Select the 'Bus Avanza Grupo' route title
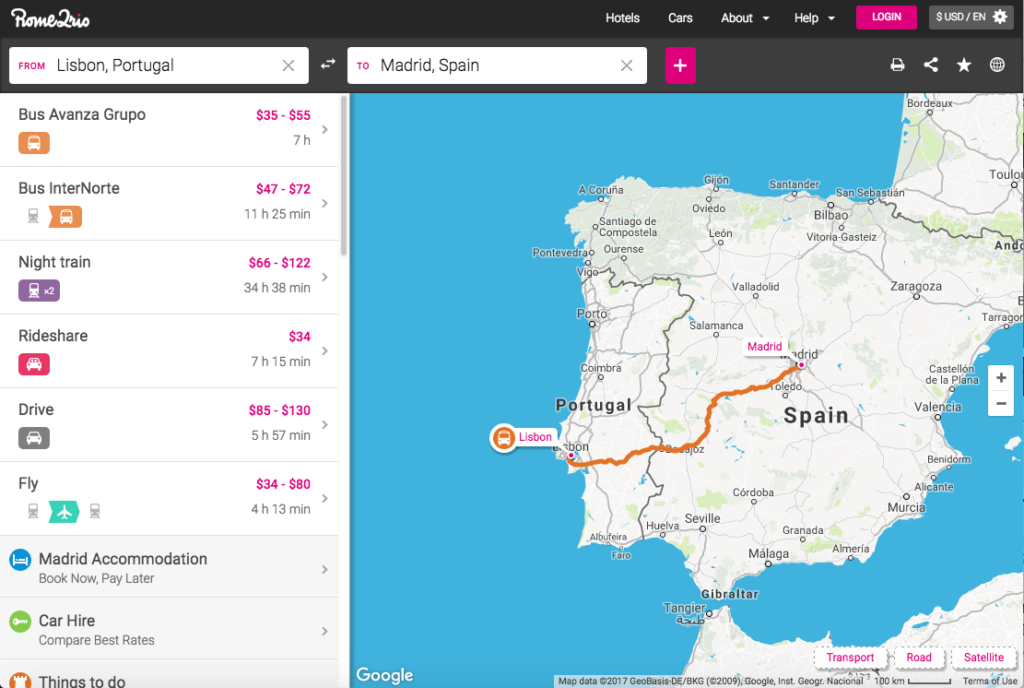 click(x=82, y=114)
